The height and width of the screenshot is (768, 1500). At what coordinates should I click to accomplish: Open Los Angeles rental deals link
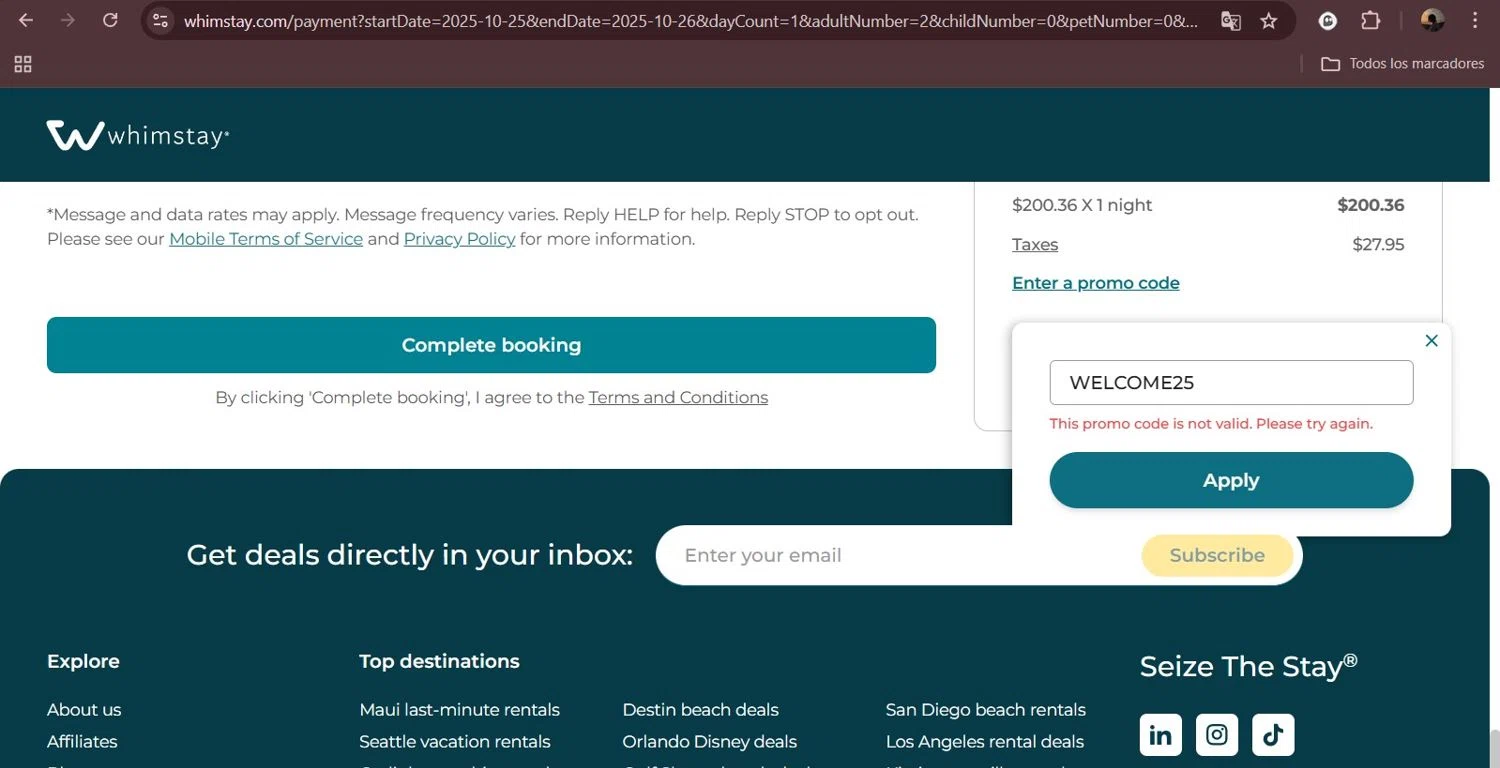(984, 742)
